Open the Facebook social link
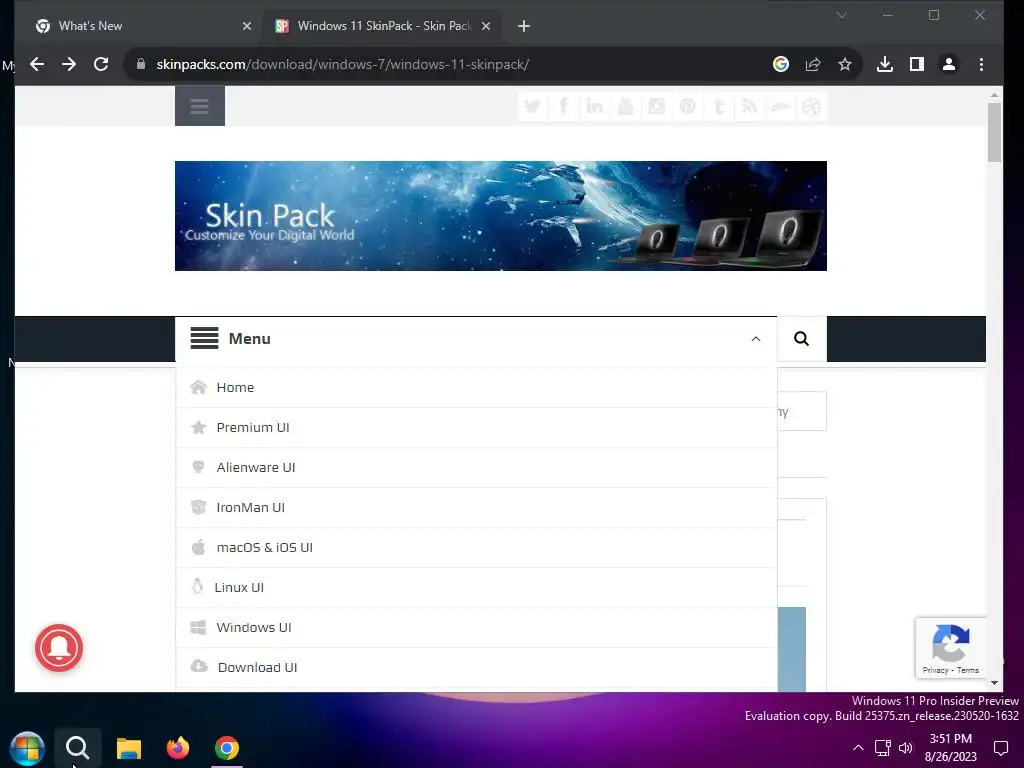The width and height of the screenshot is (1024, 768). click(564, 106)
